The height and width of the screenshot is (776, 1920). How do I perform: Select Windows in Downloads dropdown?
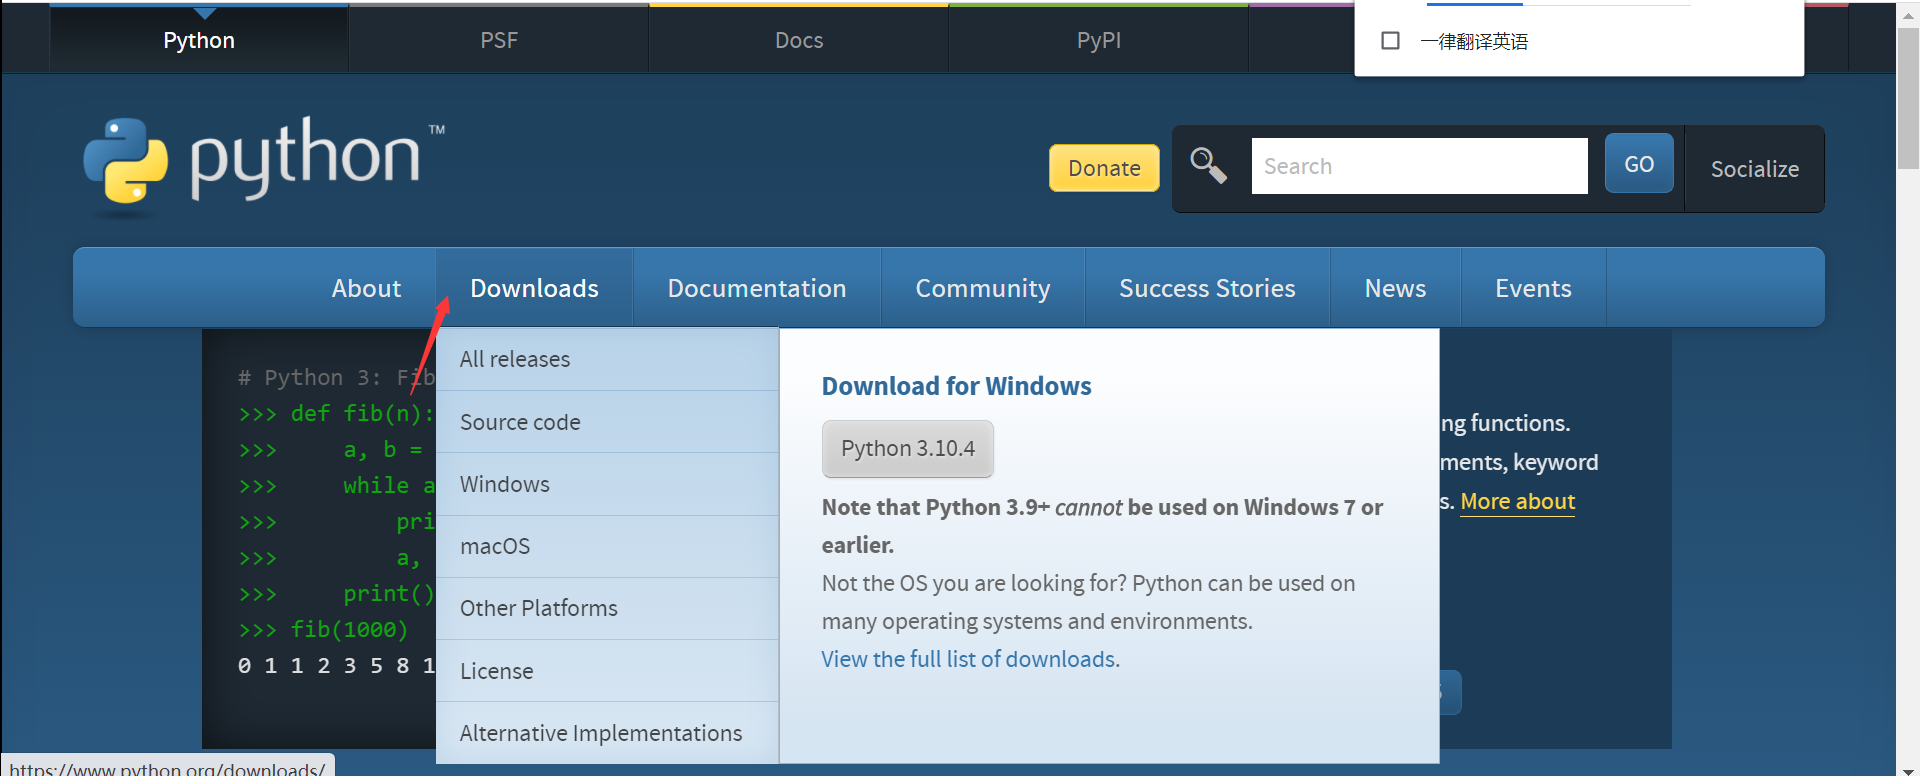coord(607,484)
